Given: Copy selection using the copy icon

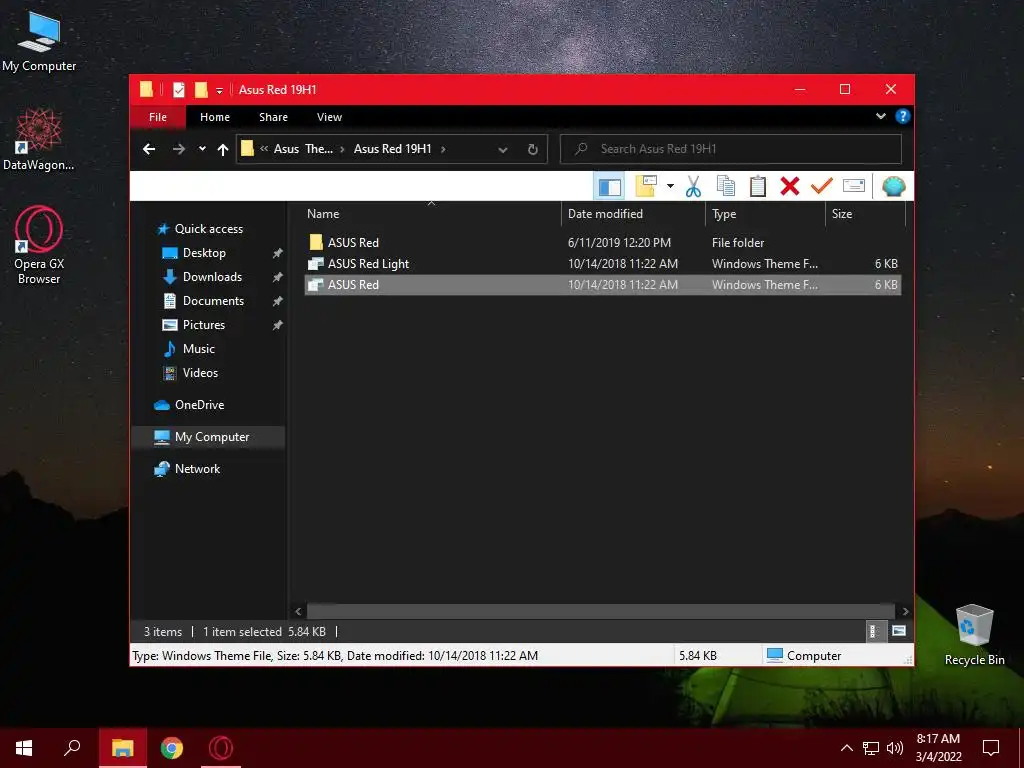Looking at the screenshot, I should (726, 186).
